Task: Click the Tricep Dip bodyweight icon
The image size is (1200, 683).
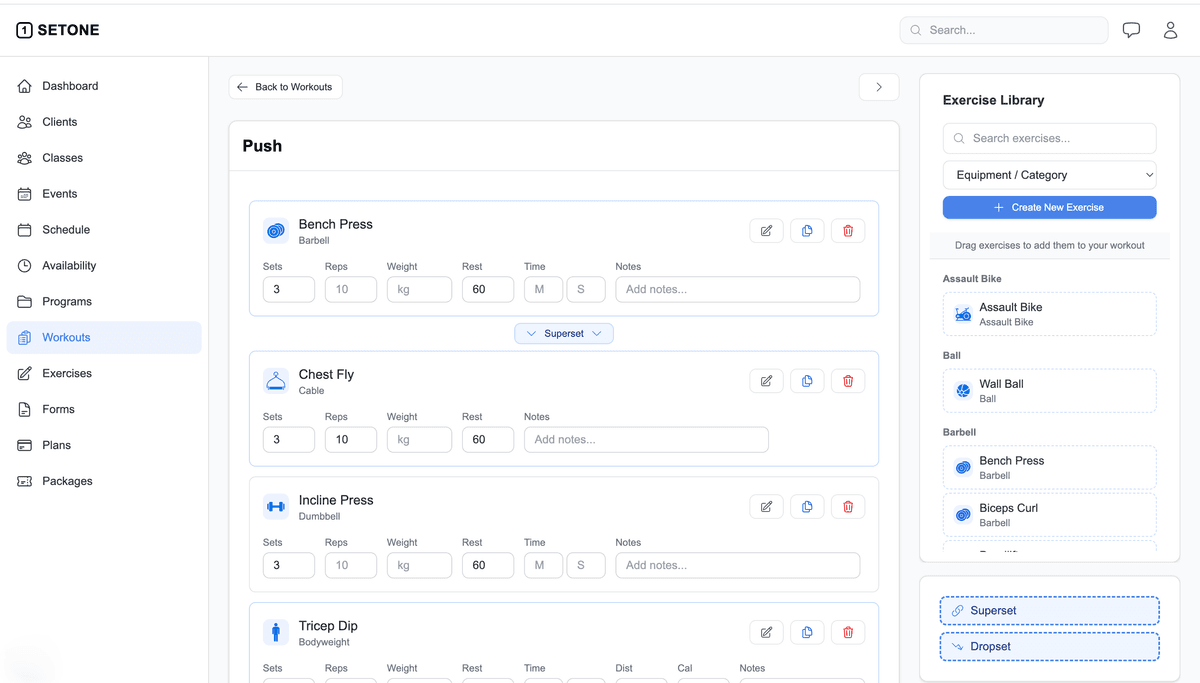Action: coord(276,632)
